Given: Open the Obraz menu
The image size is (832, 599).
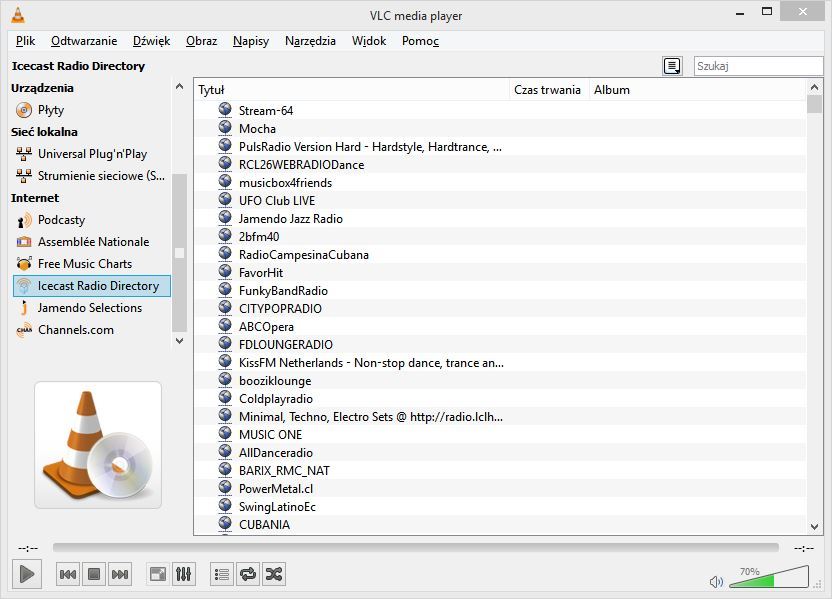Looking at the screenshot, I should [x=201, y=41].
